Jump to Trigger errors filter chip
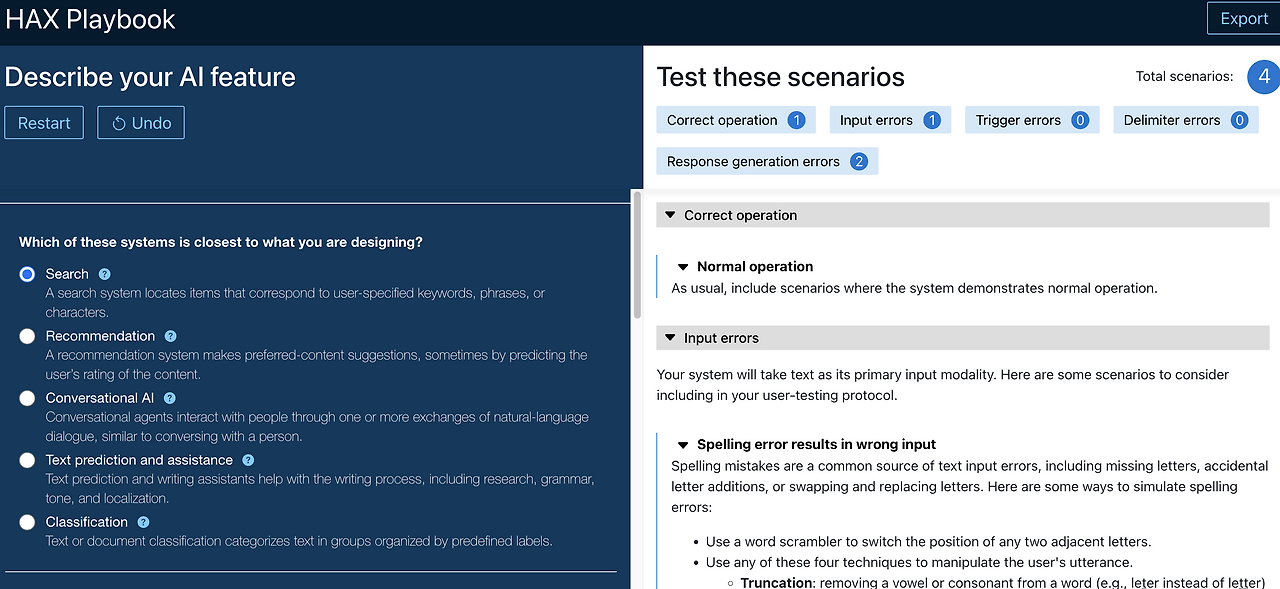The height and width of the screenshot is (589, 1280). (1031, 120)
